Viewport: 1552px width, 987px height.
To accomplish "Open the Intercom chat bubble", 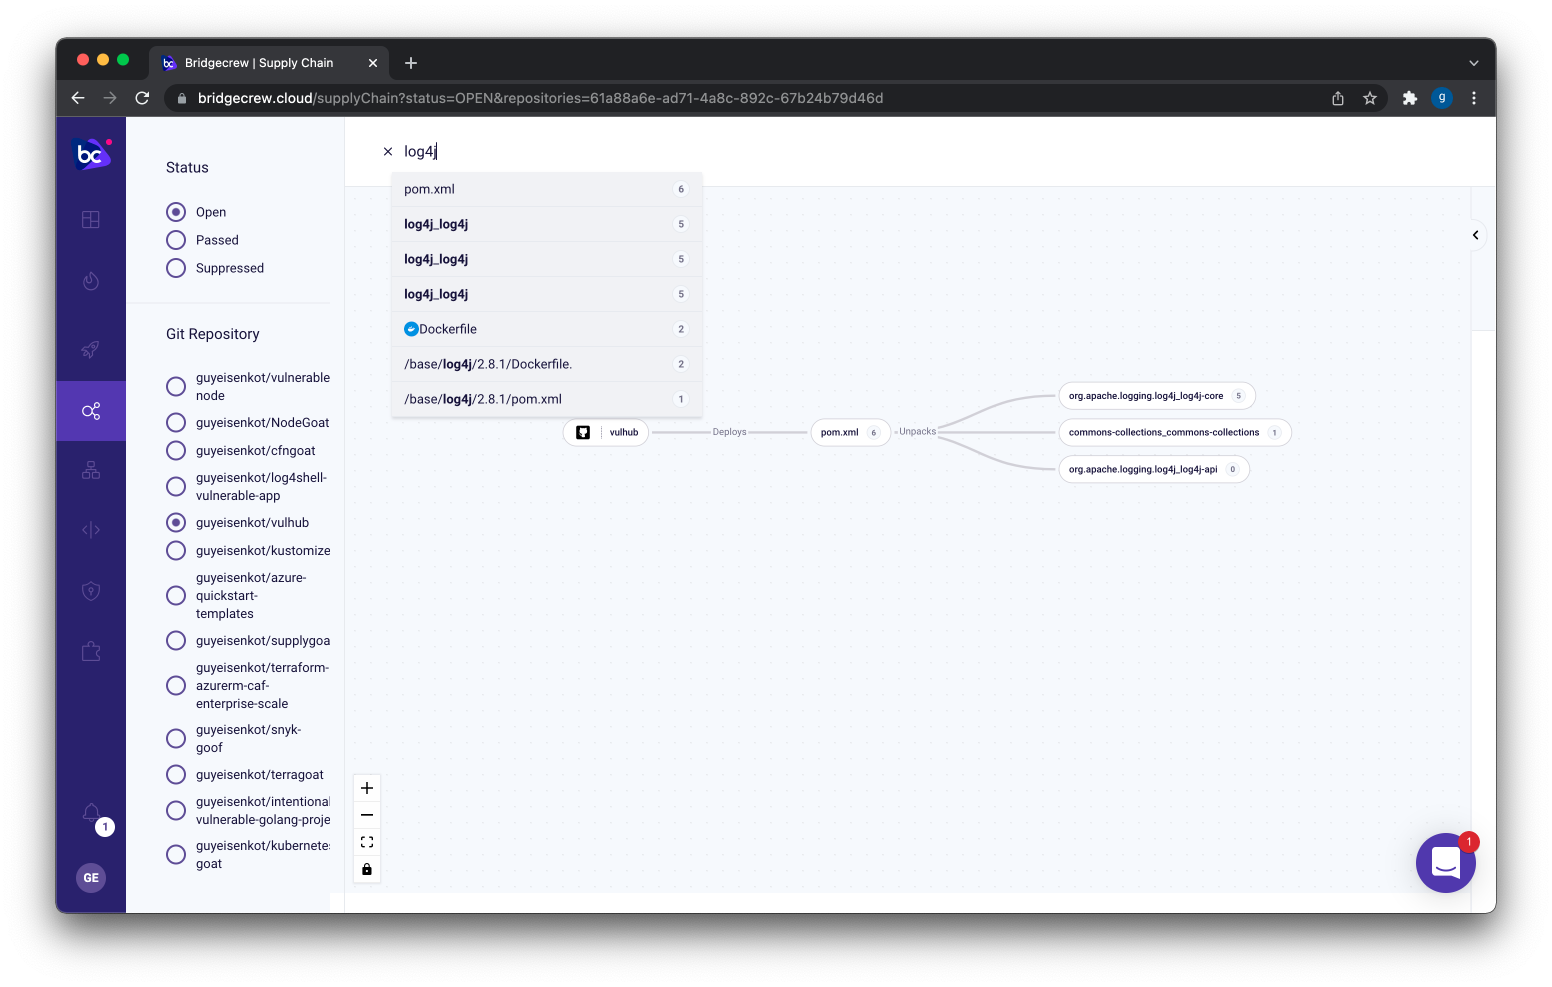I will pos(1446,863).
